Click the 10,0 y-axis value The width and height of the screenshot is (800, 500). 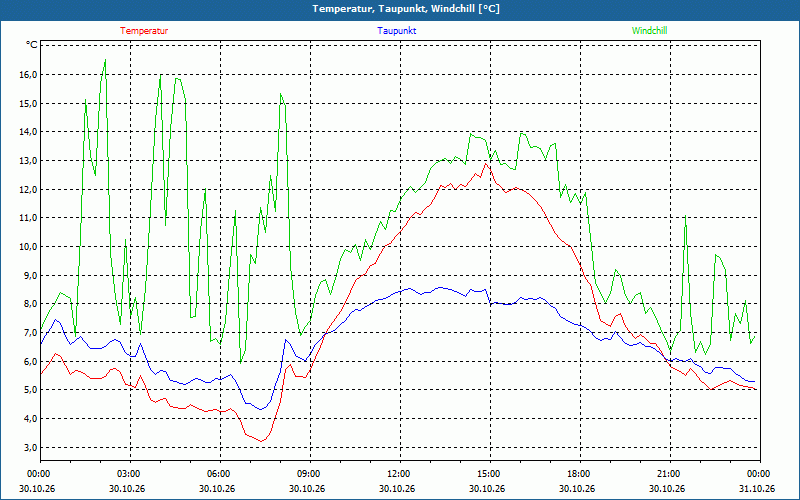pos(29,247)
